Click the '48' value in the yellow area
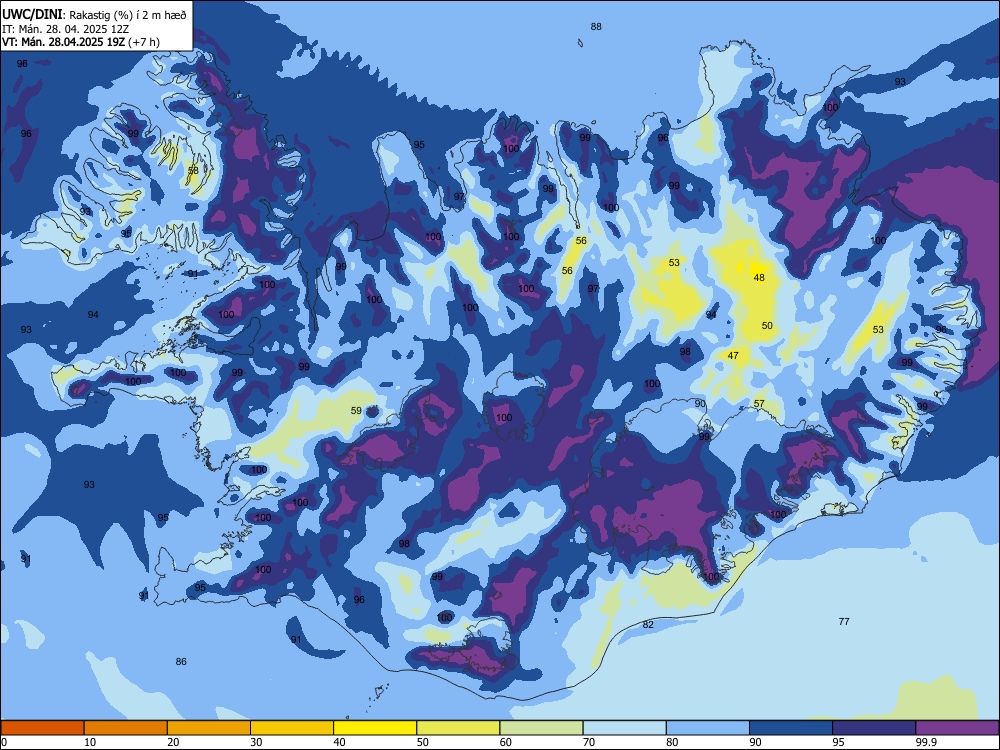The width and height of the screenshot is (1000, 750). tap(759, 277)
